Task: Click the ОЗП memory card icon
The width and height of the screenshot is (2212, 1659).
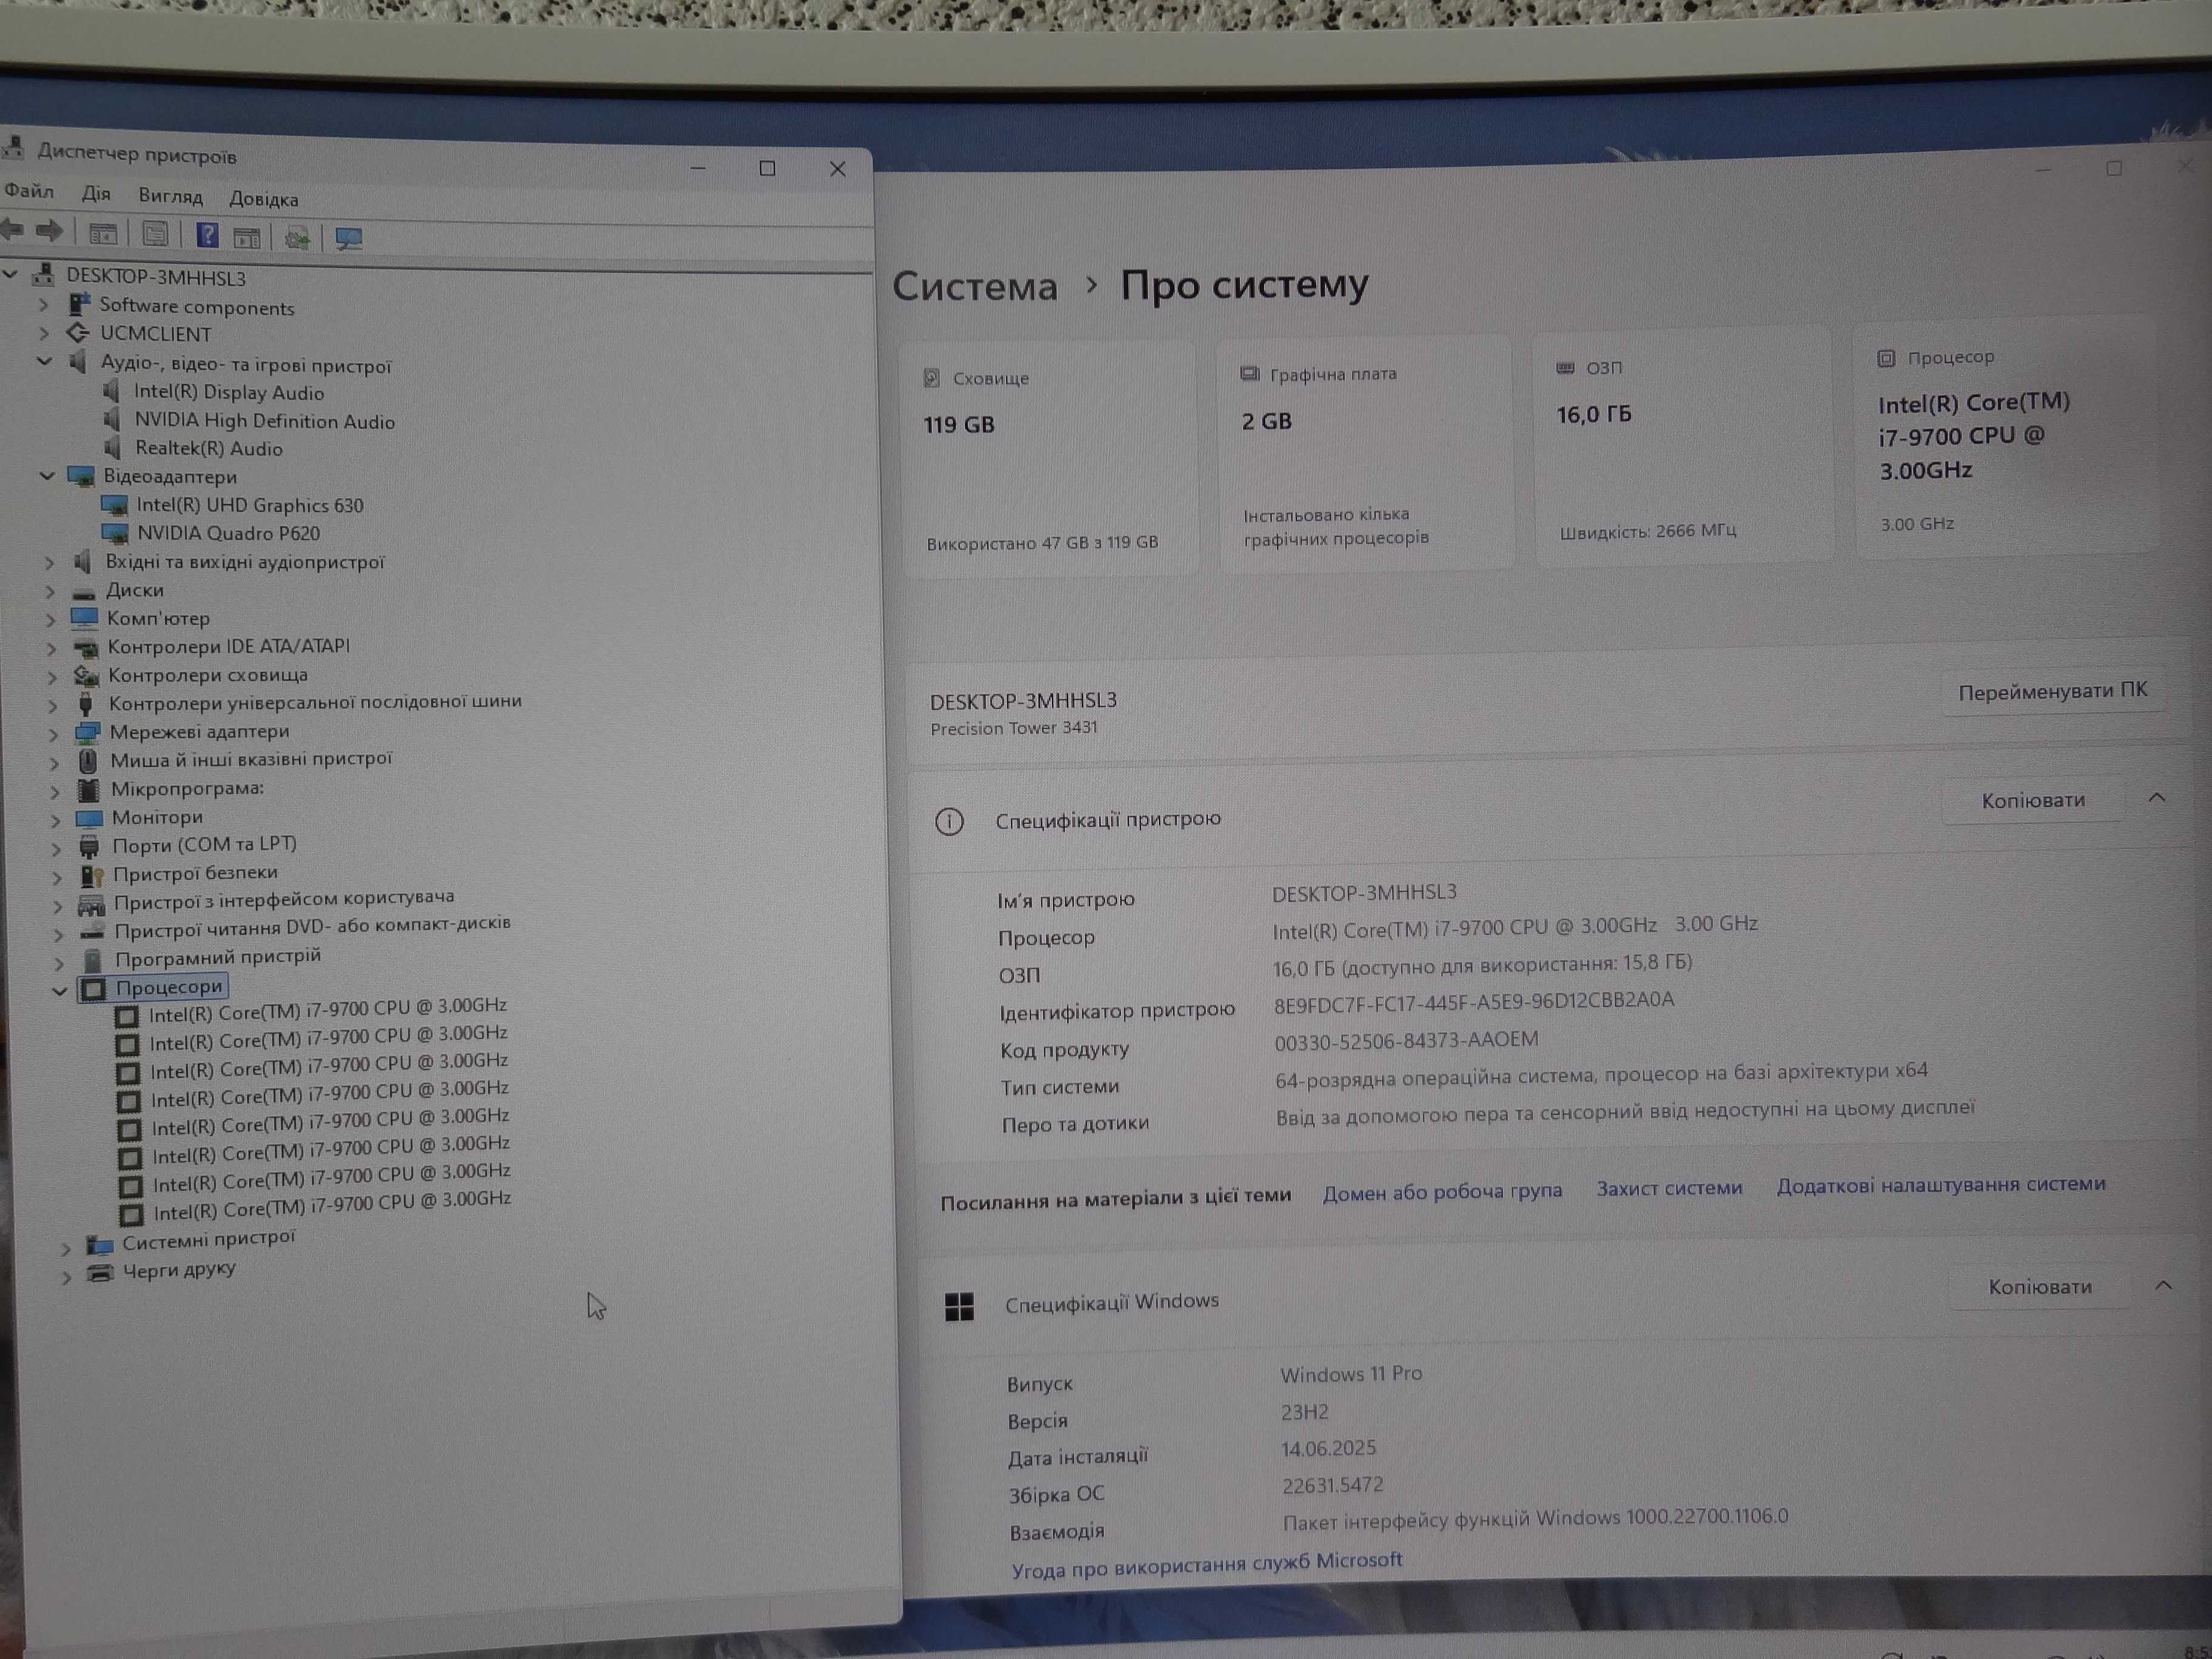Action: click(1565, 368)
